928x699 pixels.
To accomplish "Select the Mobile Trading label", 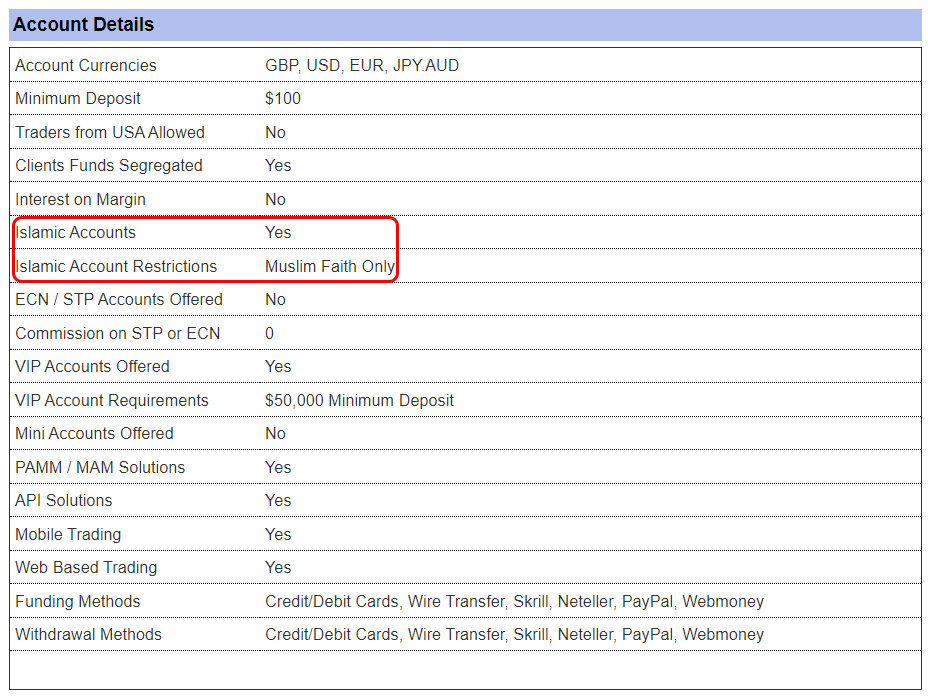I will tap(68, 534).
